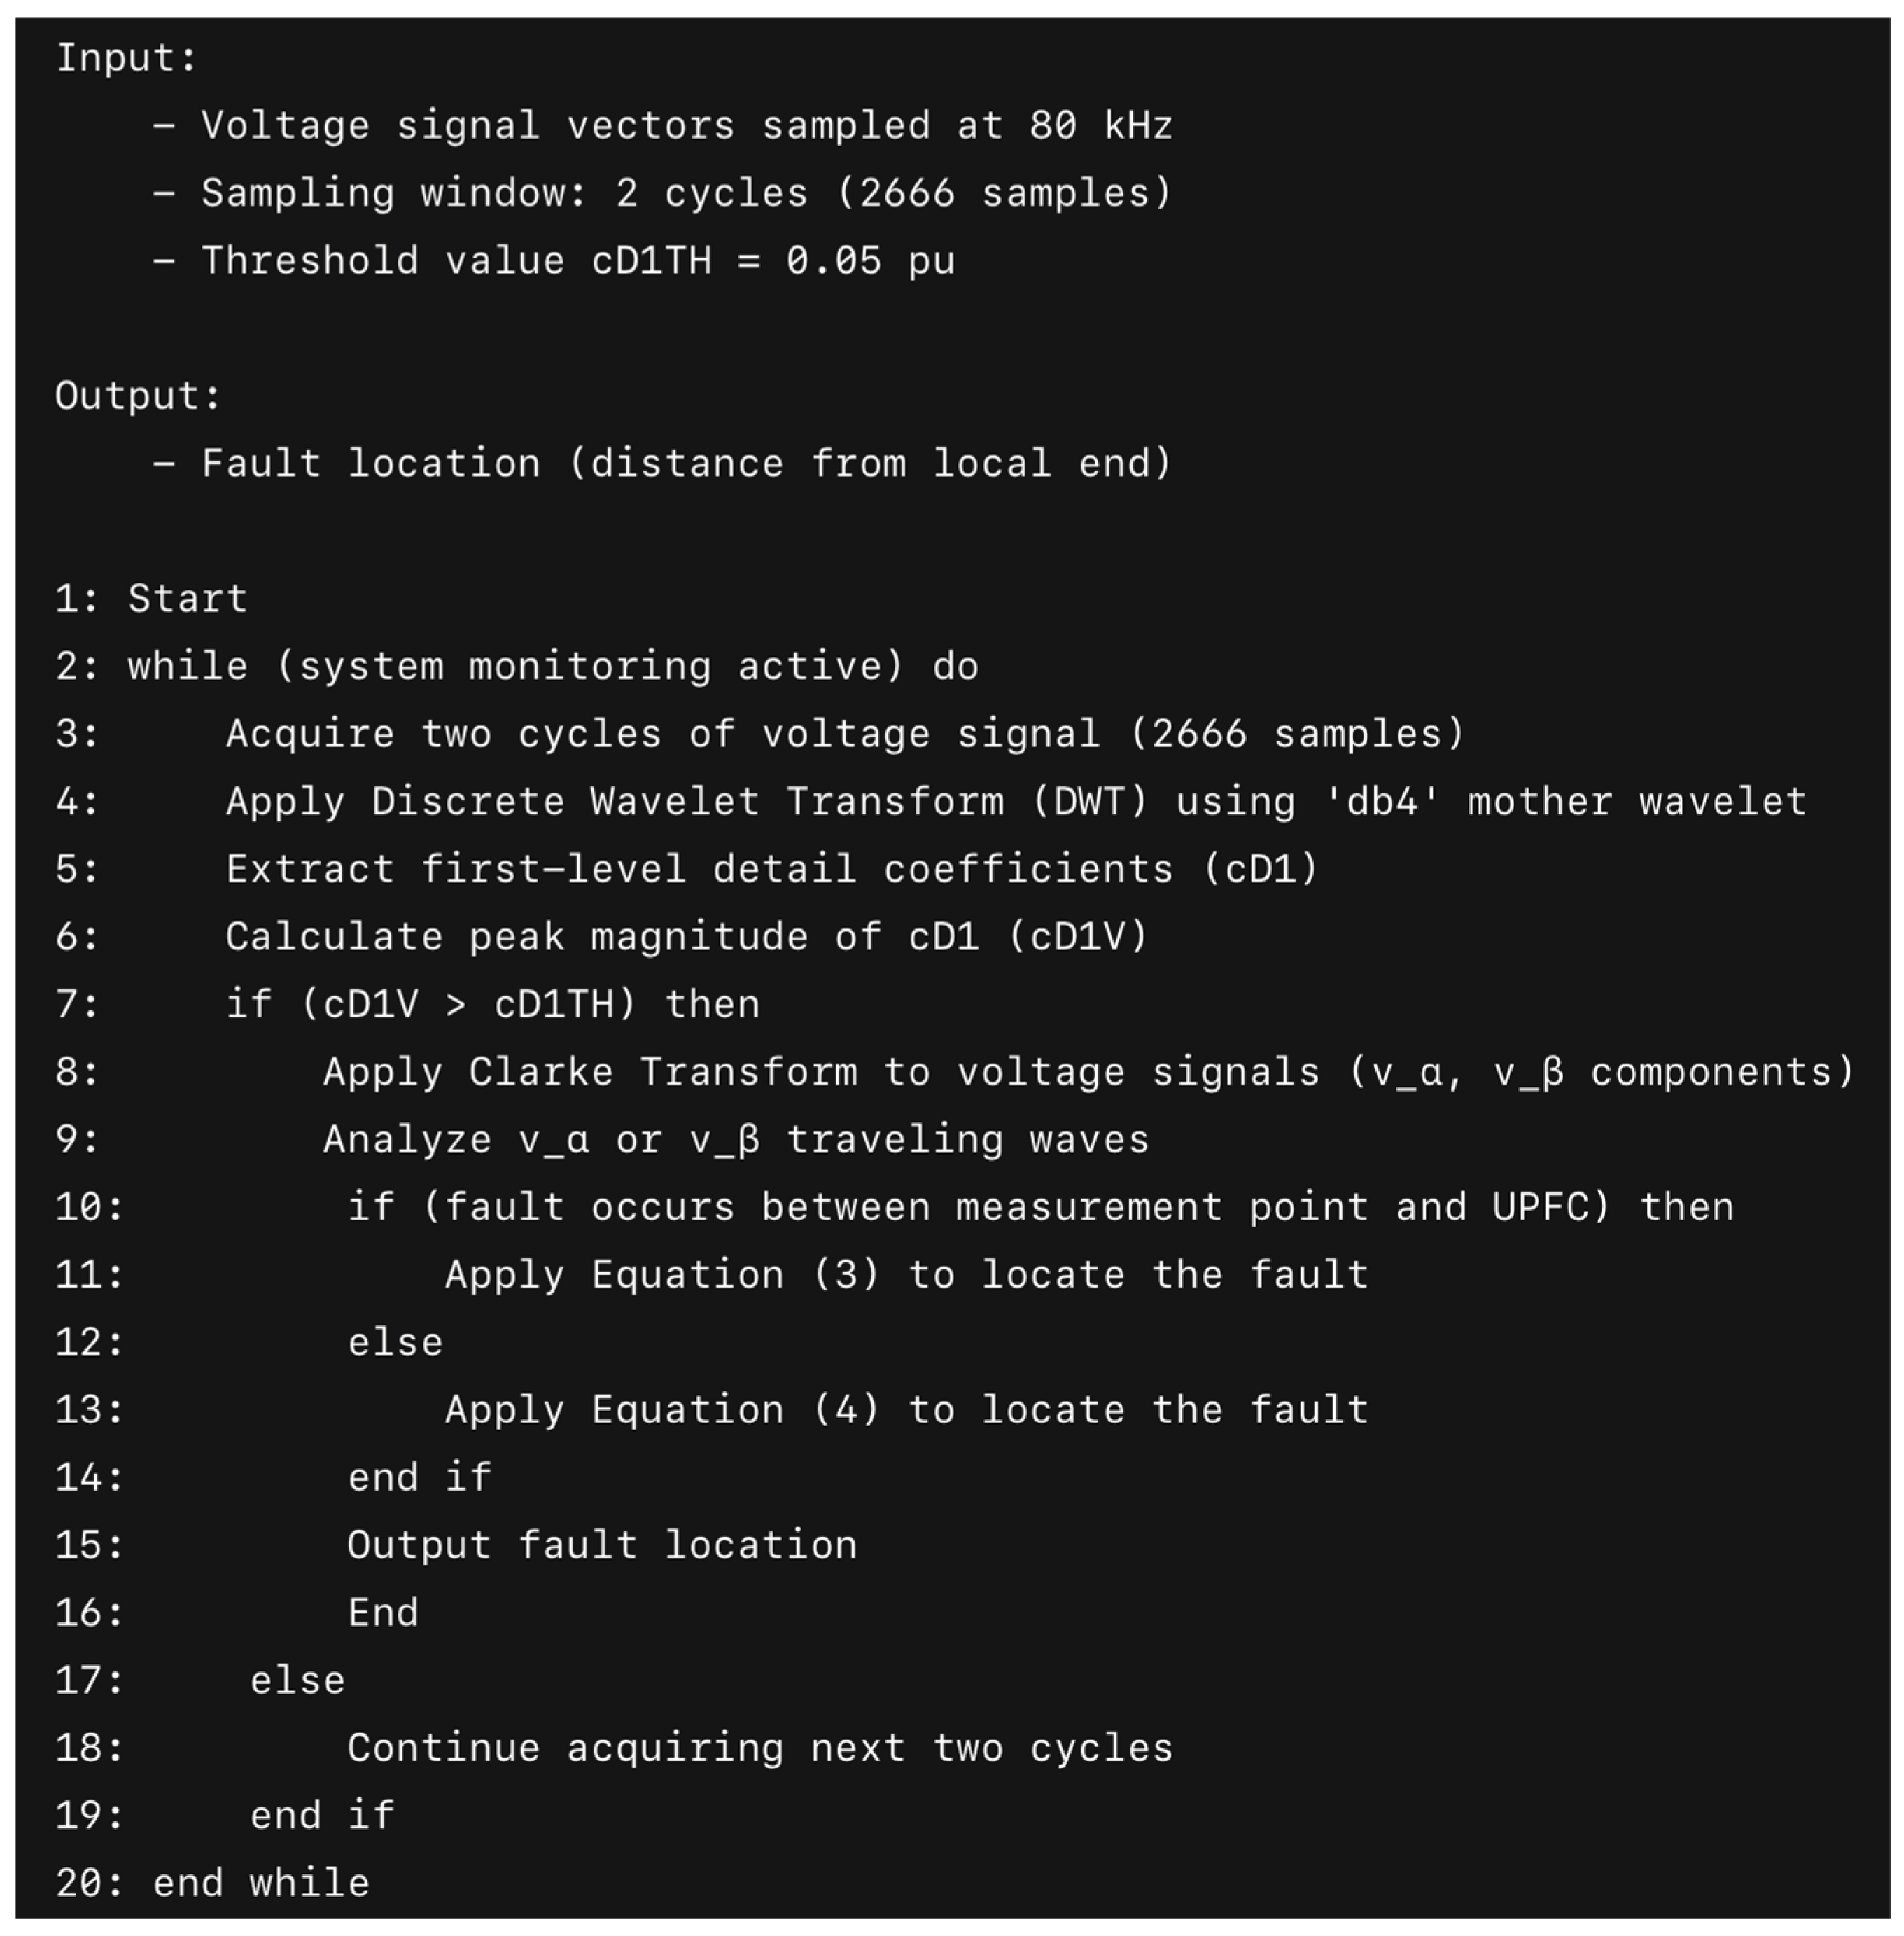Click the 'while (system monitoring active) do' line
The image size is (1904, 1936).
click(552, 667)
